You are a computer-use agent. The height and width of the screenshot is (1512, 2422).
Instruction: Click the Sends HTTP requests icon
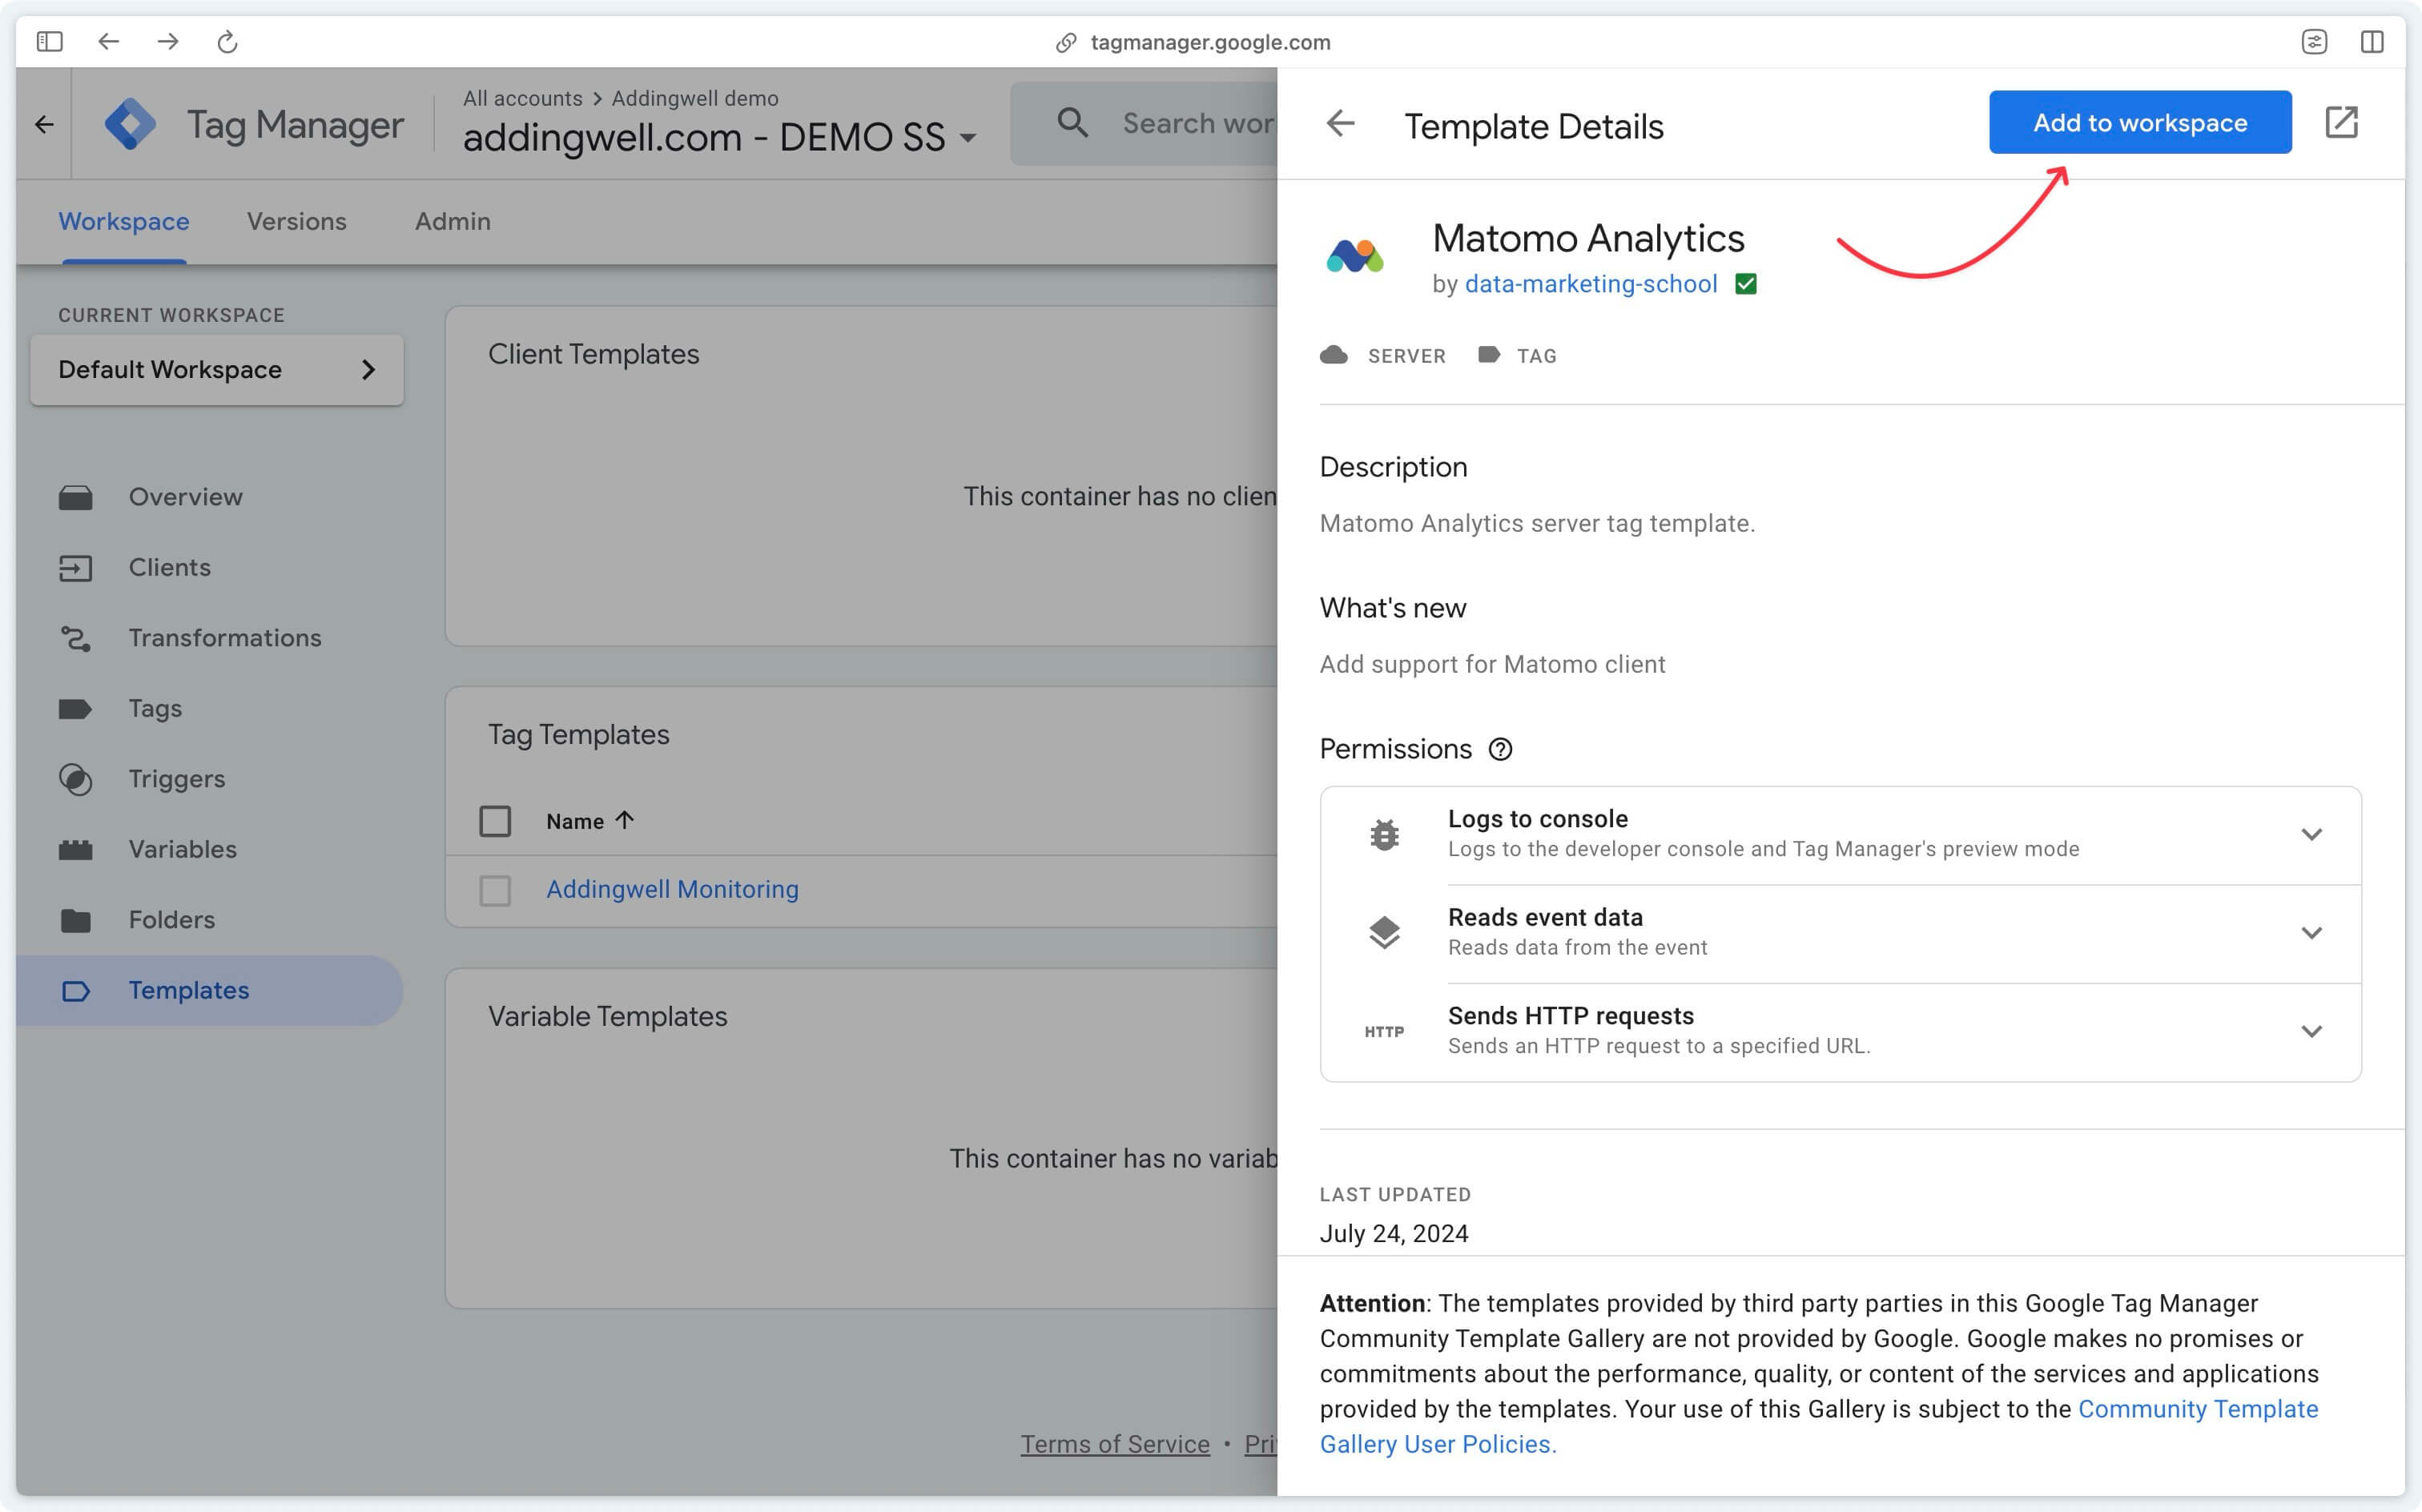point(1382,1029)
